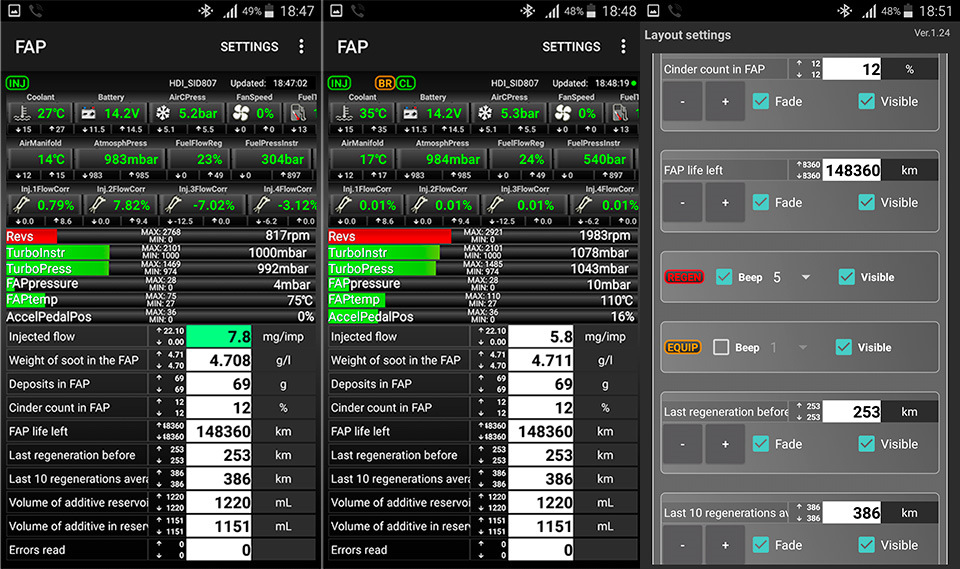Tap the minus button under FAP life left
Viewport: 960px width, 569px height.
683,202
